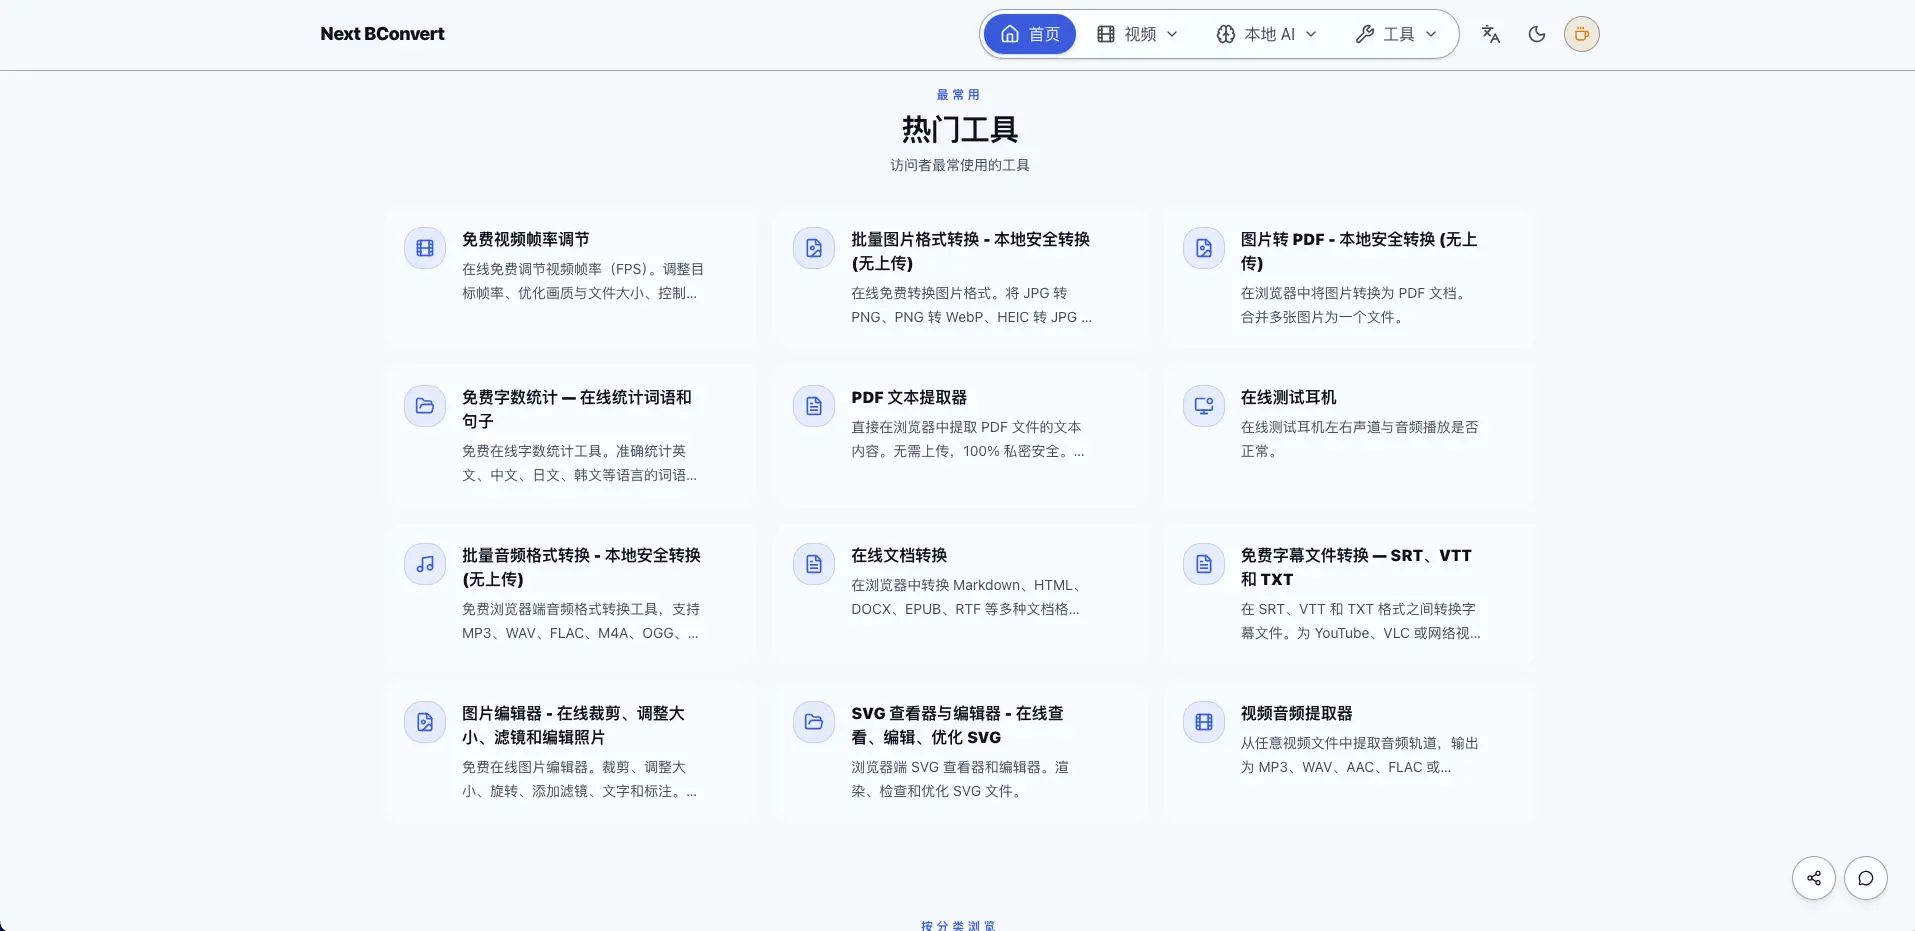This screenshot has width=1915, height=931.
Task: Click the 热门工具 heading
Action: point(959,129)
